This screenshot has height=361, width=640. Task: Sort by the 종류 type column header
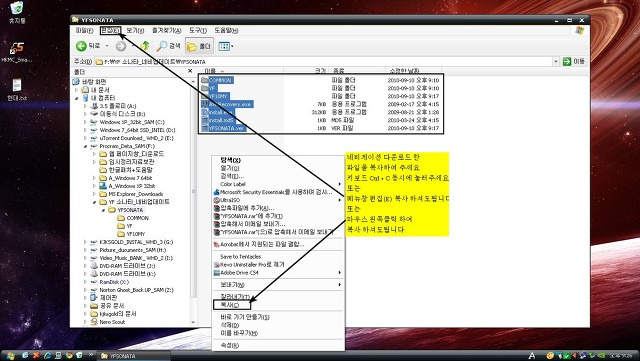click(x=357, y=71)
